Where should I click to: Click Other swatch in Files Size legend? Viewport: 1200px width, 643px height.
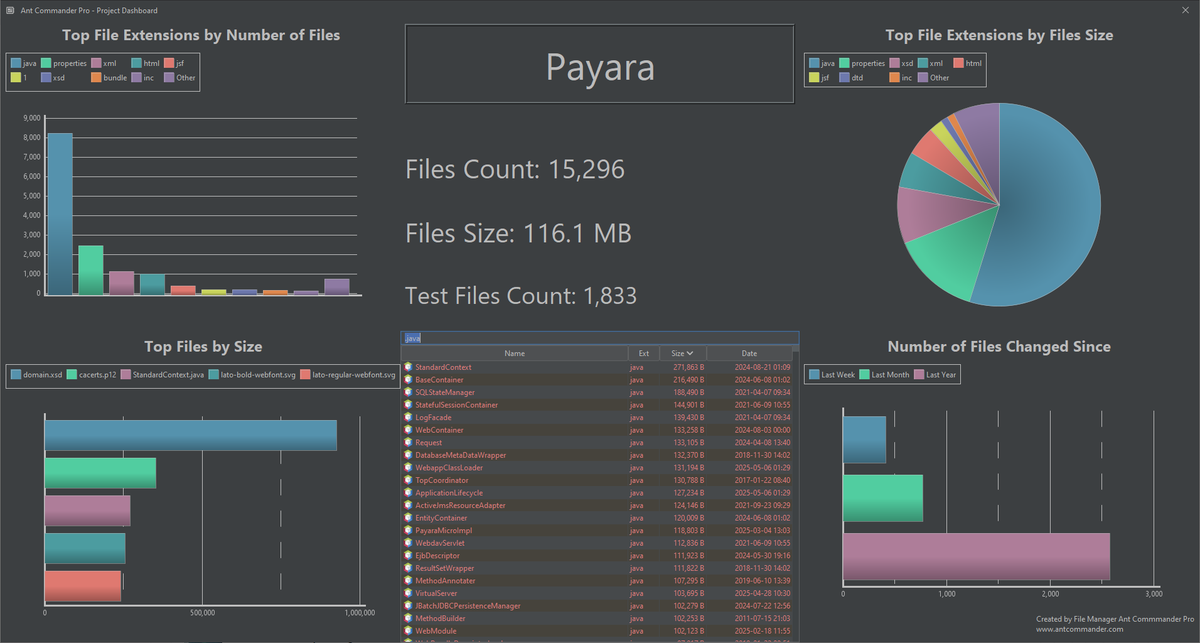pyautogui.click(x=922, y=77)
